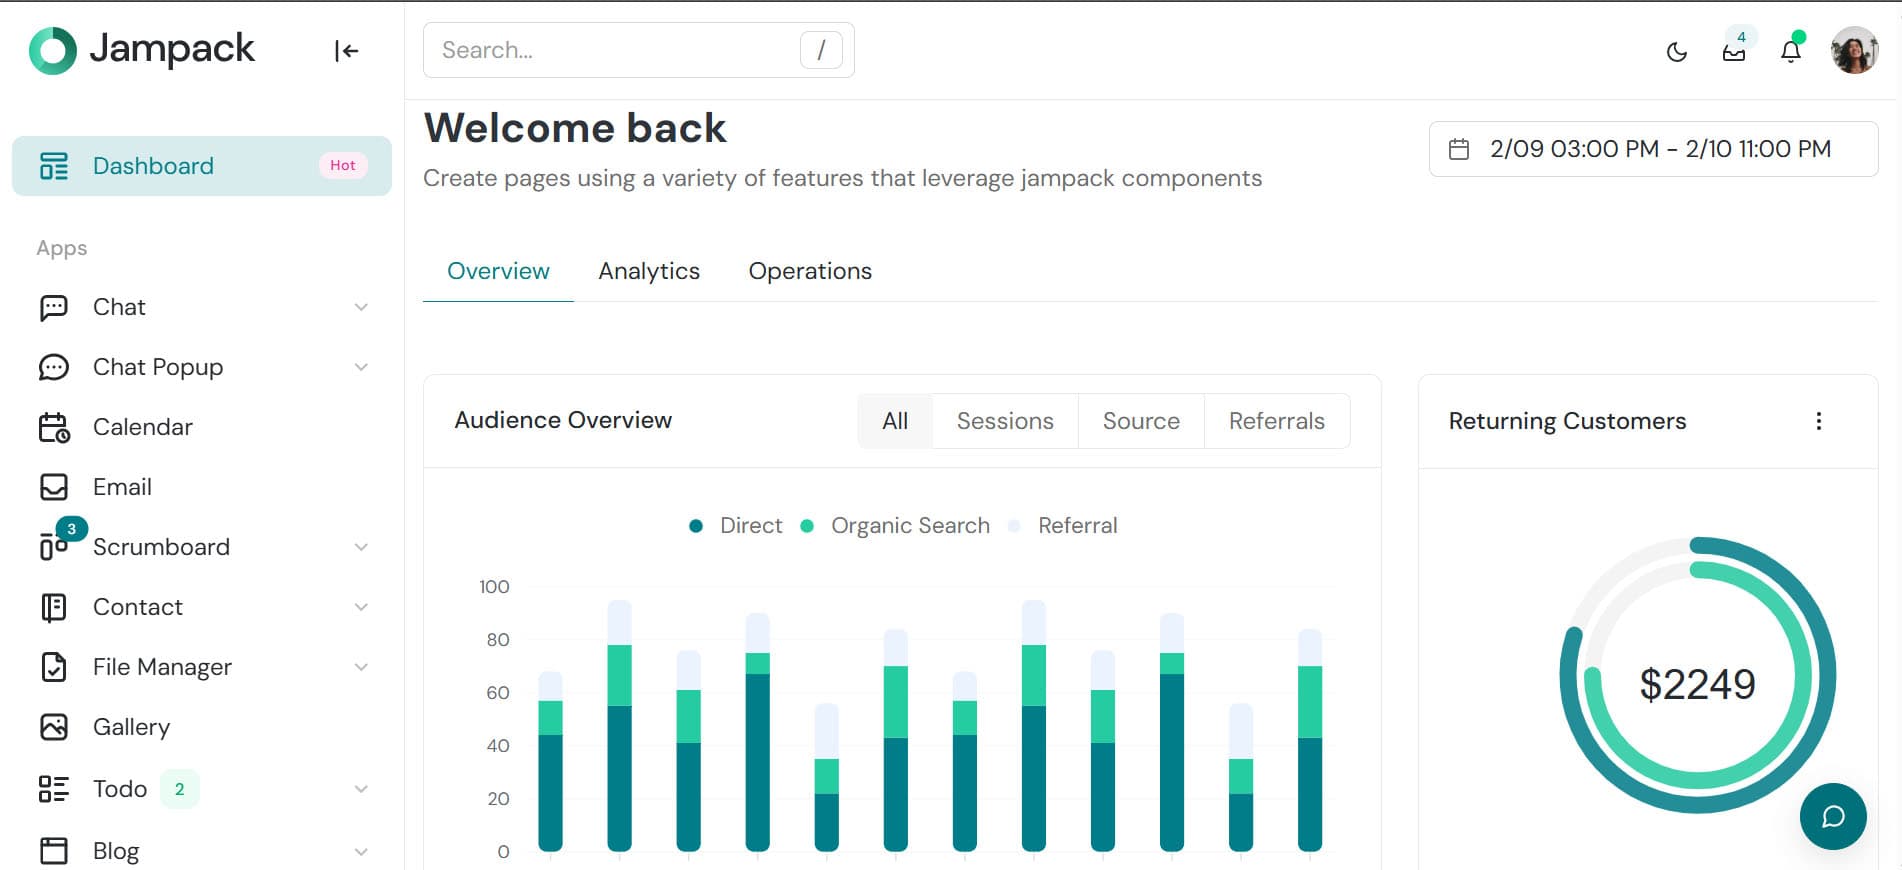This screenshot has width=1902, height=870.
Task: Expand the Blog chevron
Action: 361,851
